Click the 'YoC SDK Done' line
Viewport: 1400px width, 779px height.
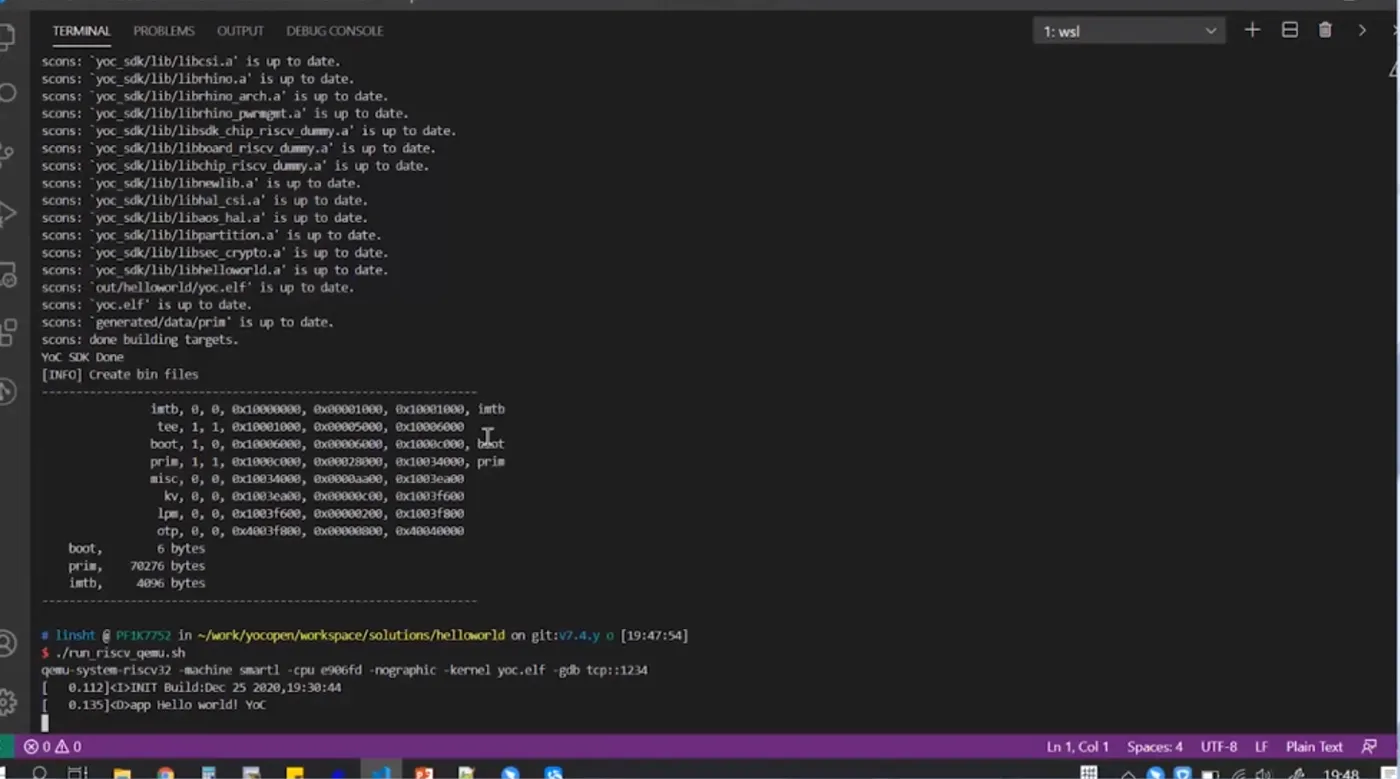tap(82, 357)
